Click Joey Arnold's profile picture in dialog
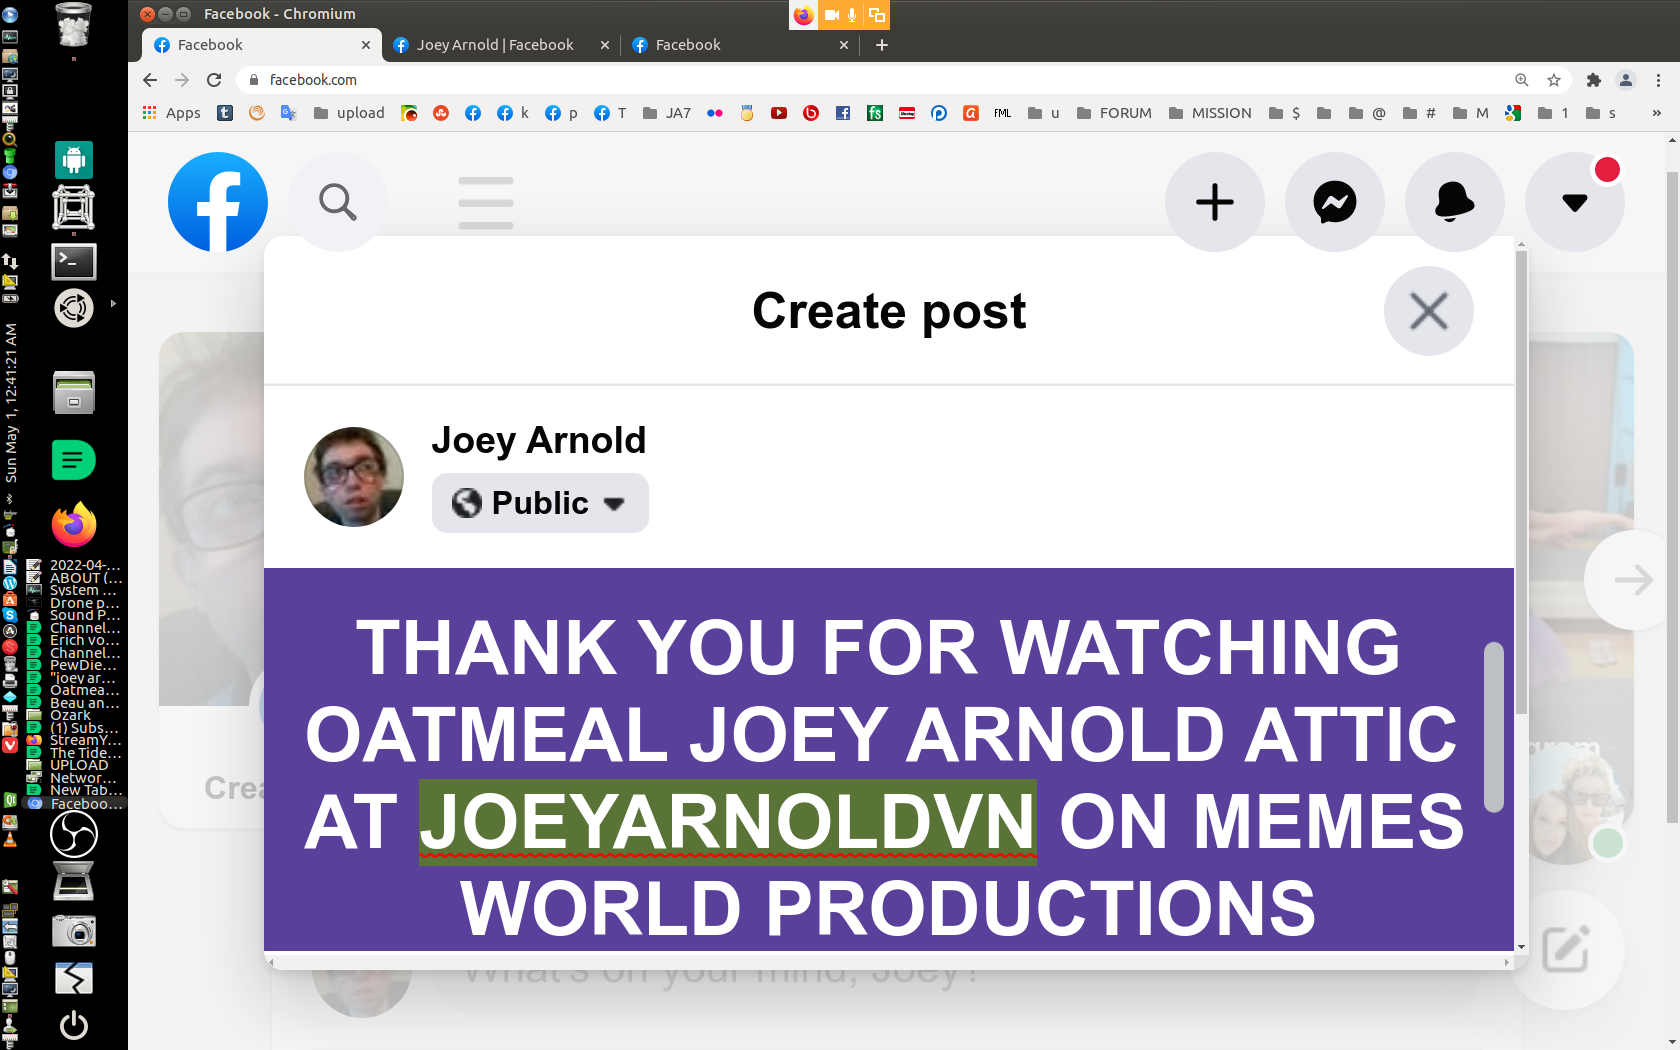1680x1050 pixels. 354,477
